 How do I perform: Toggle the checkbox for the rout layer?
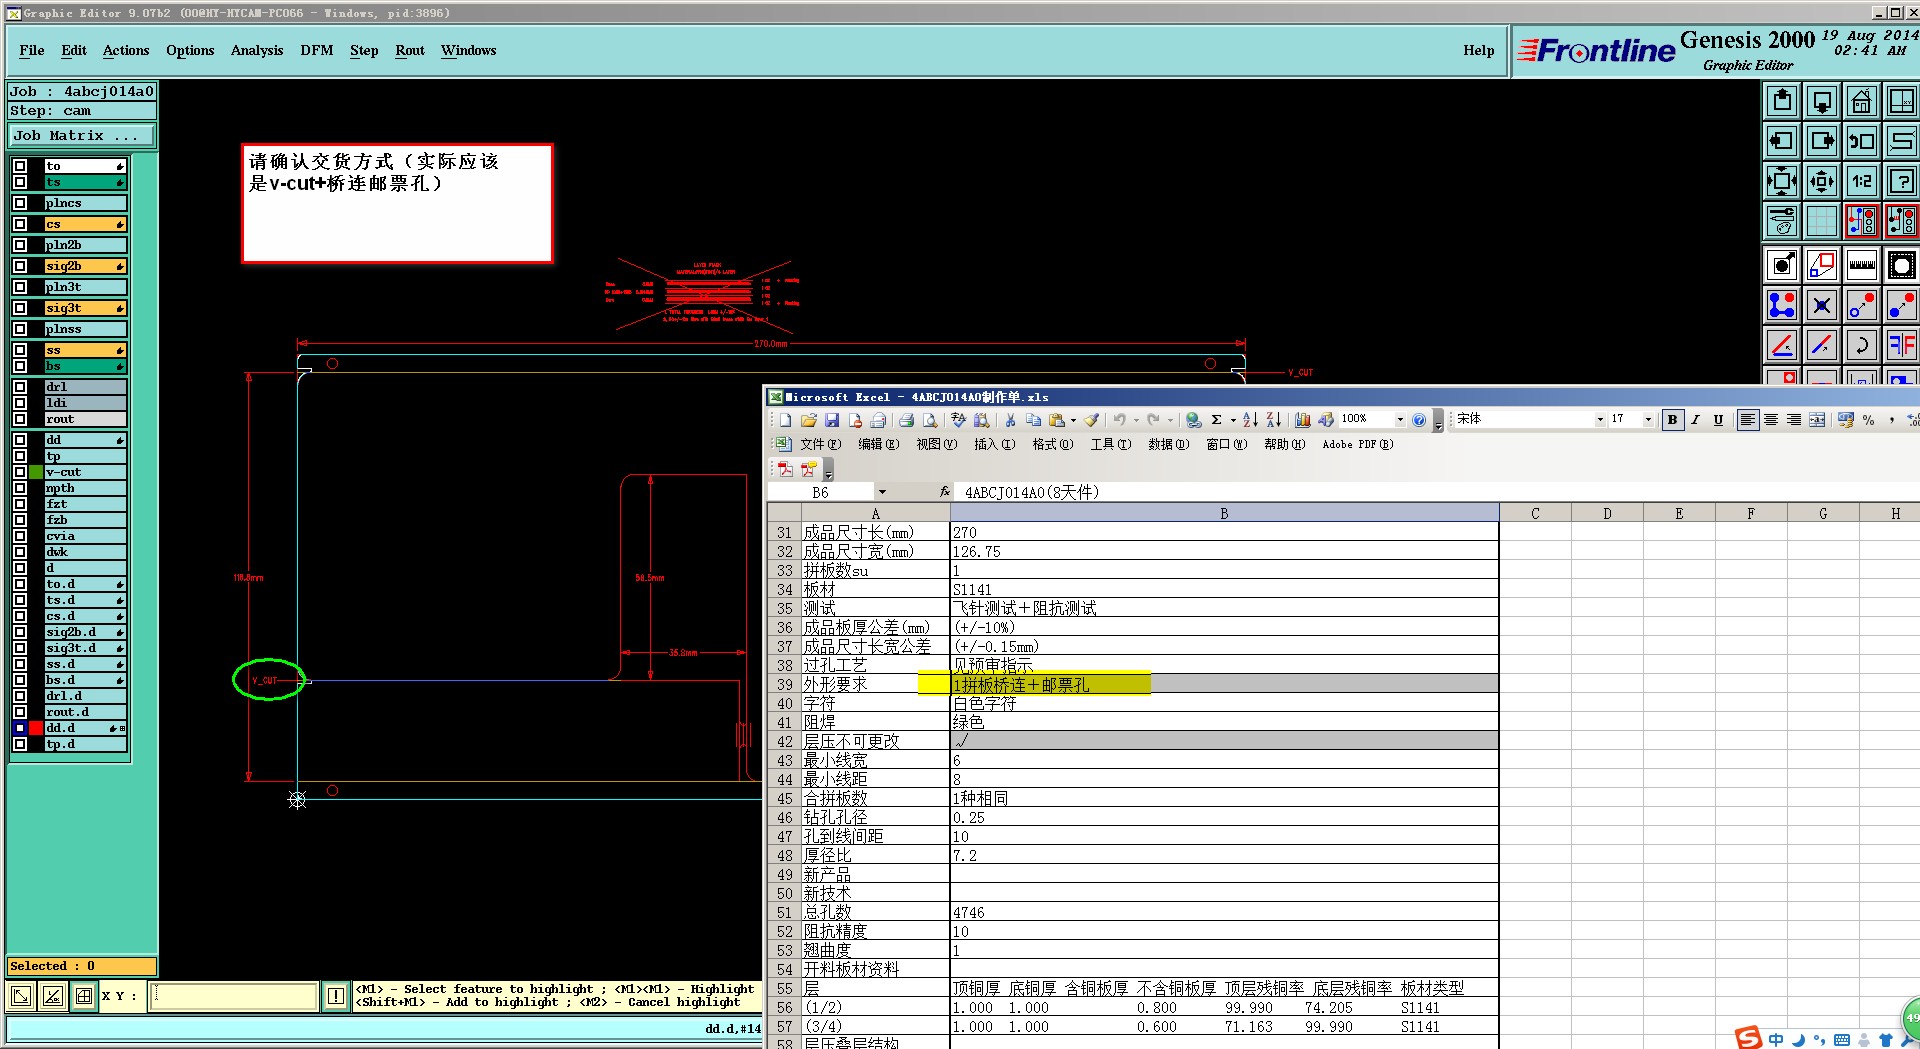pos(20,419)
